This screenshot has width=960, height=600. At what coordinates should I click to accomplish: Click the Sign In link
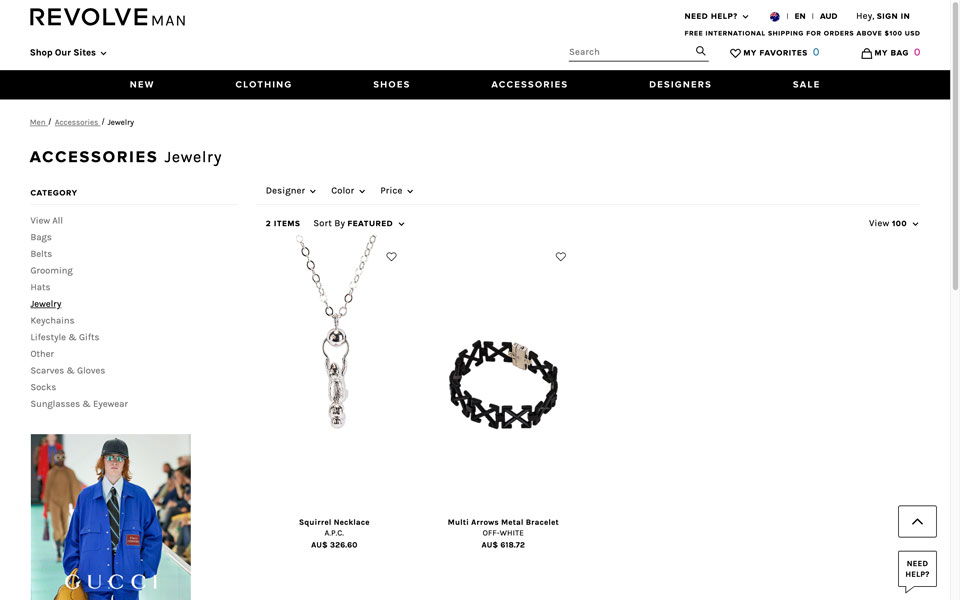pyautogui.click(x=893, y=17)
